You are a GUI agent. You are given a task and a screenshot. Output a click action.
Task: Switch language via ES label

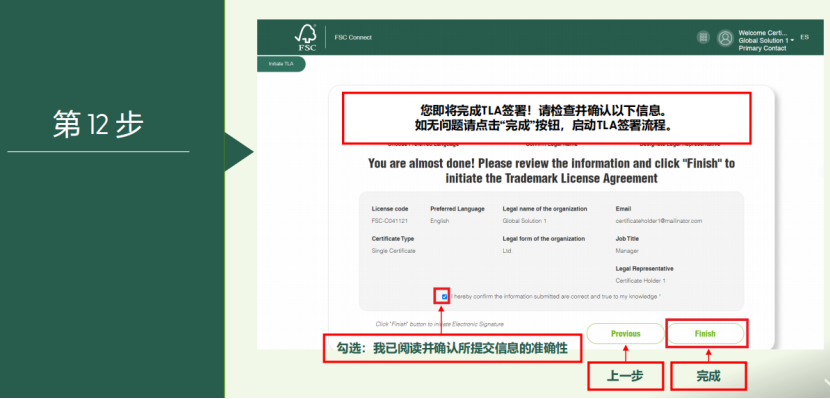pyautogui.click(x=804, y=37)
